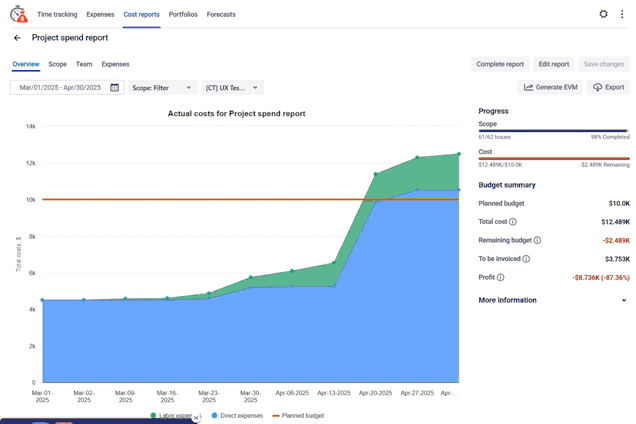
Task: Click the Complete report button
Action: (500, 64)
